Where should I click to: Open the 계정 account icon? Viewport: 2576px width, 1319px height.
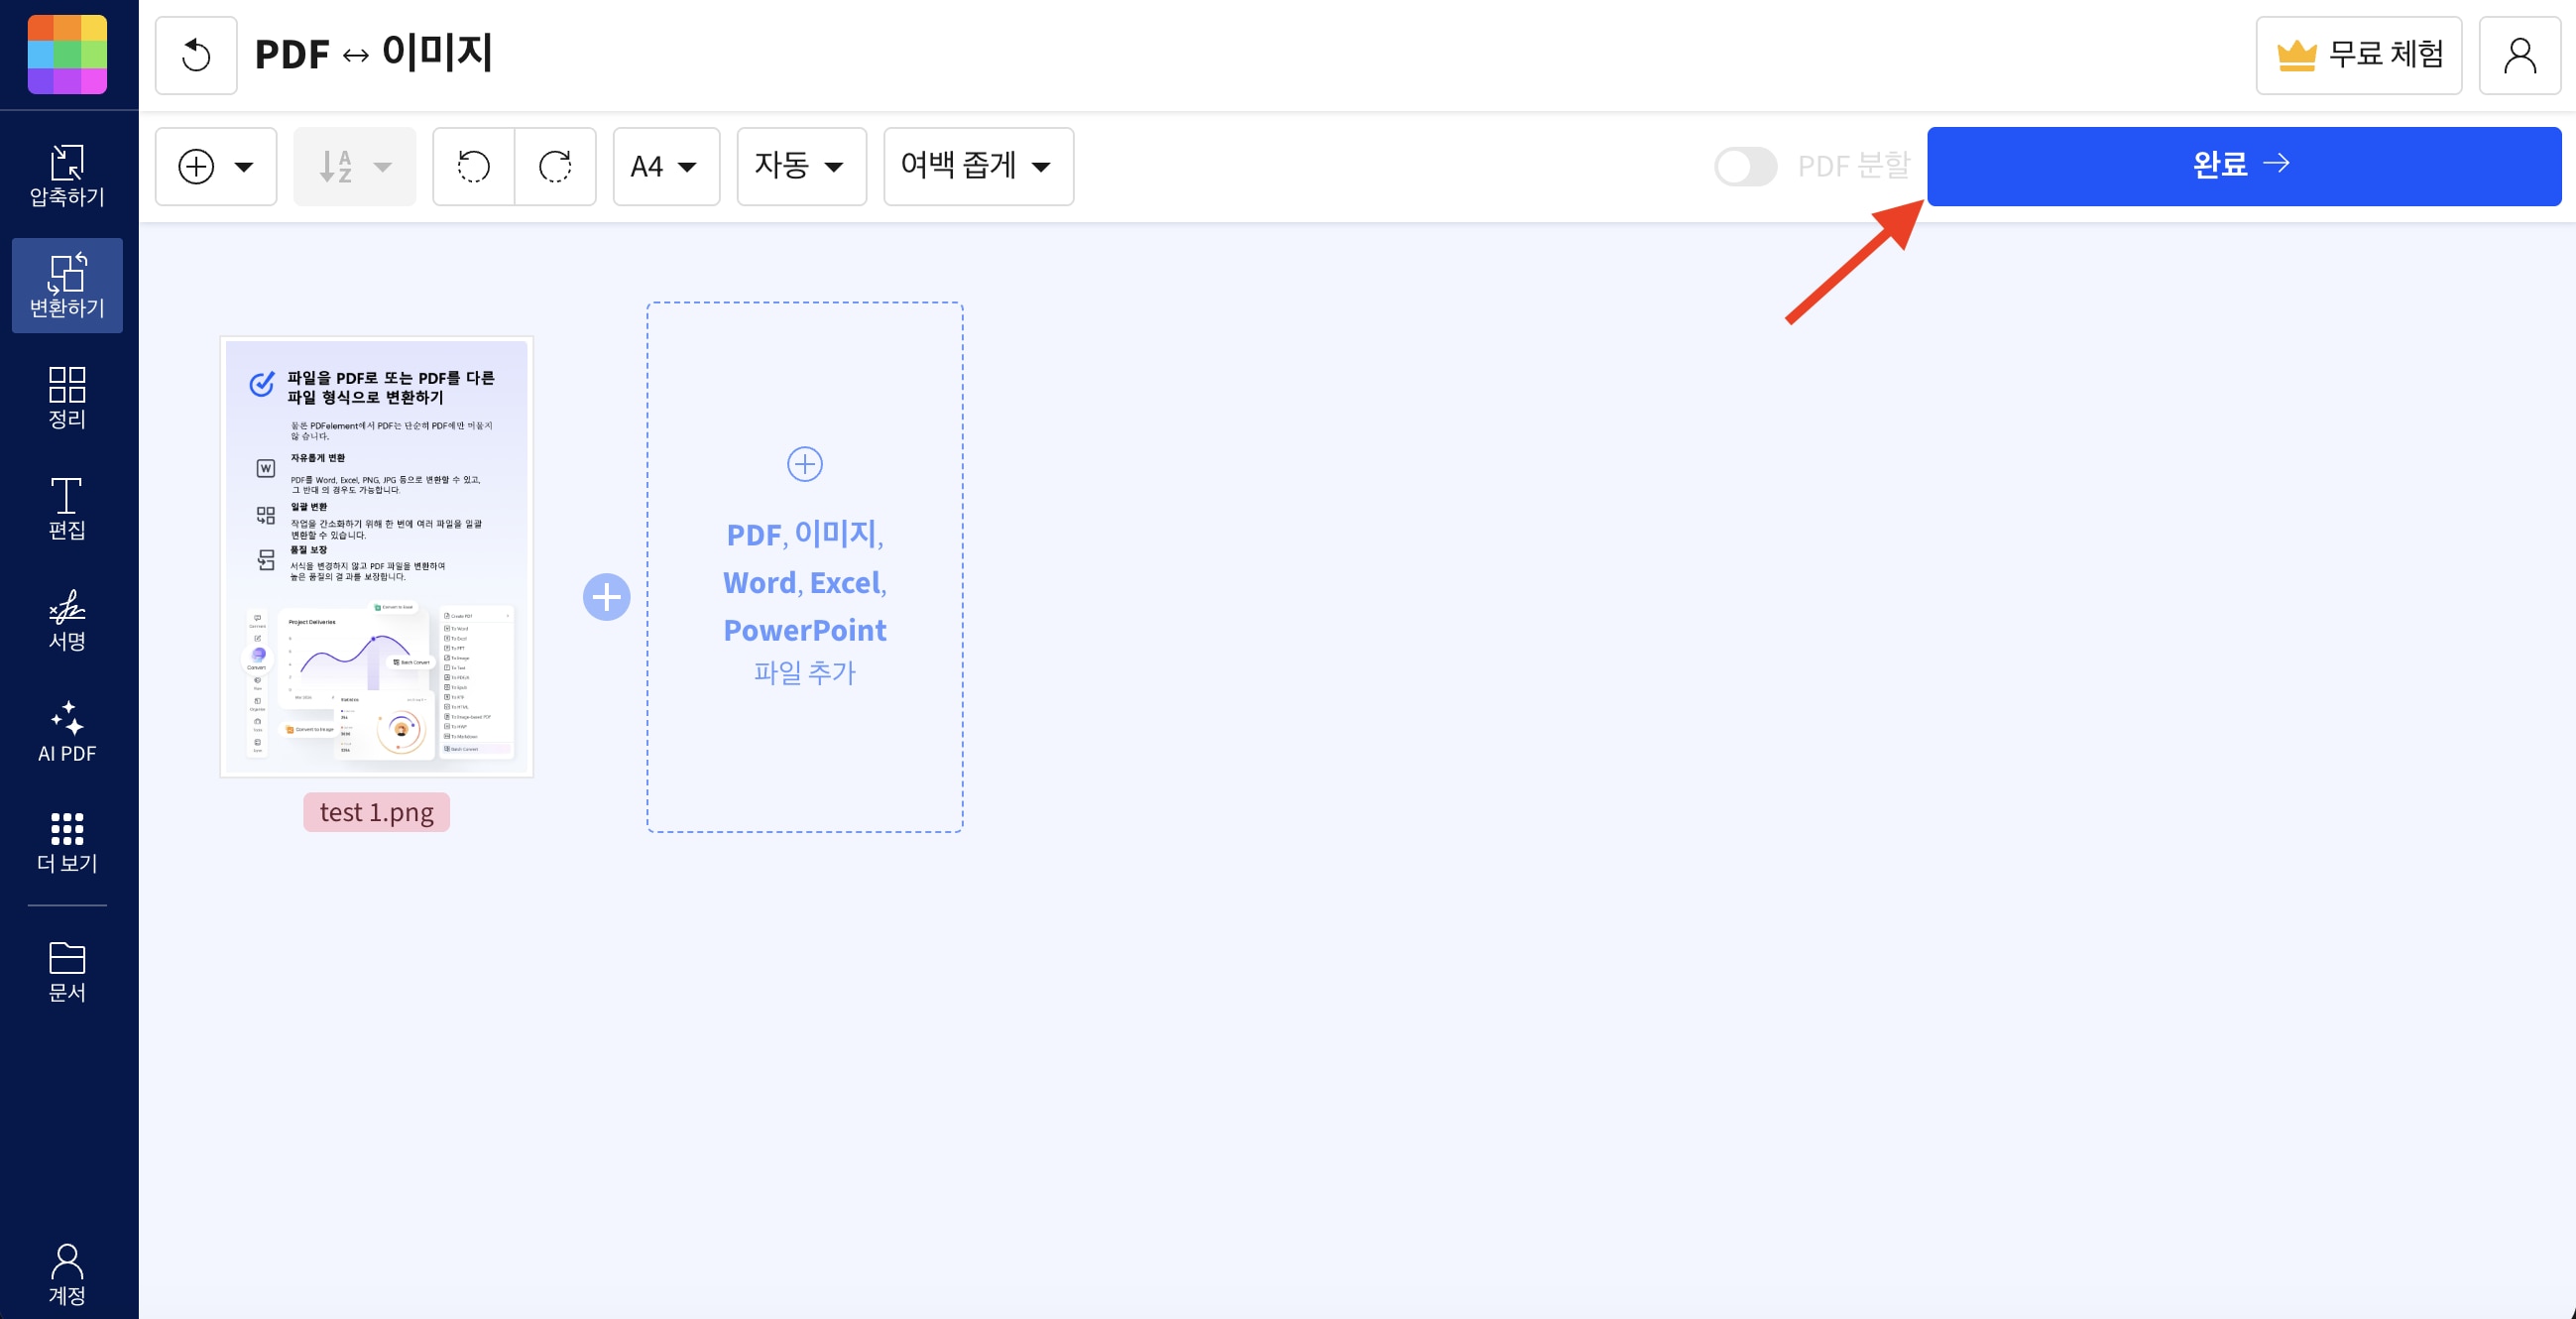pyautogui.click(x=67, y=1277)
